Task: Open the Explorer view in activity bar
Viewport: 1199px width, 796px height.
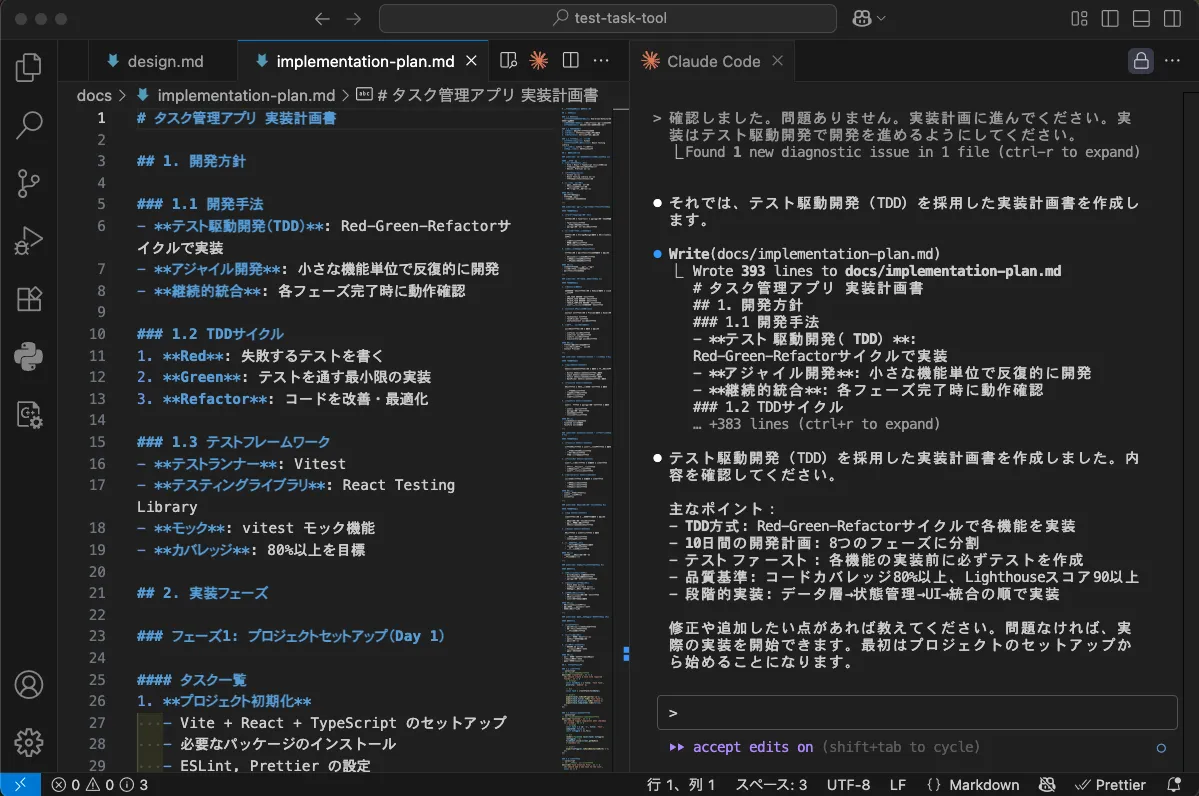Action: pyautogui.click(x=29, y=68)
